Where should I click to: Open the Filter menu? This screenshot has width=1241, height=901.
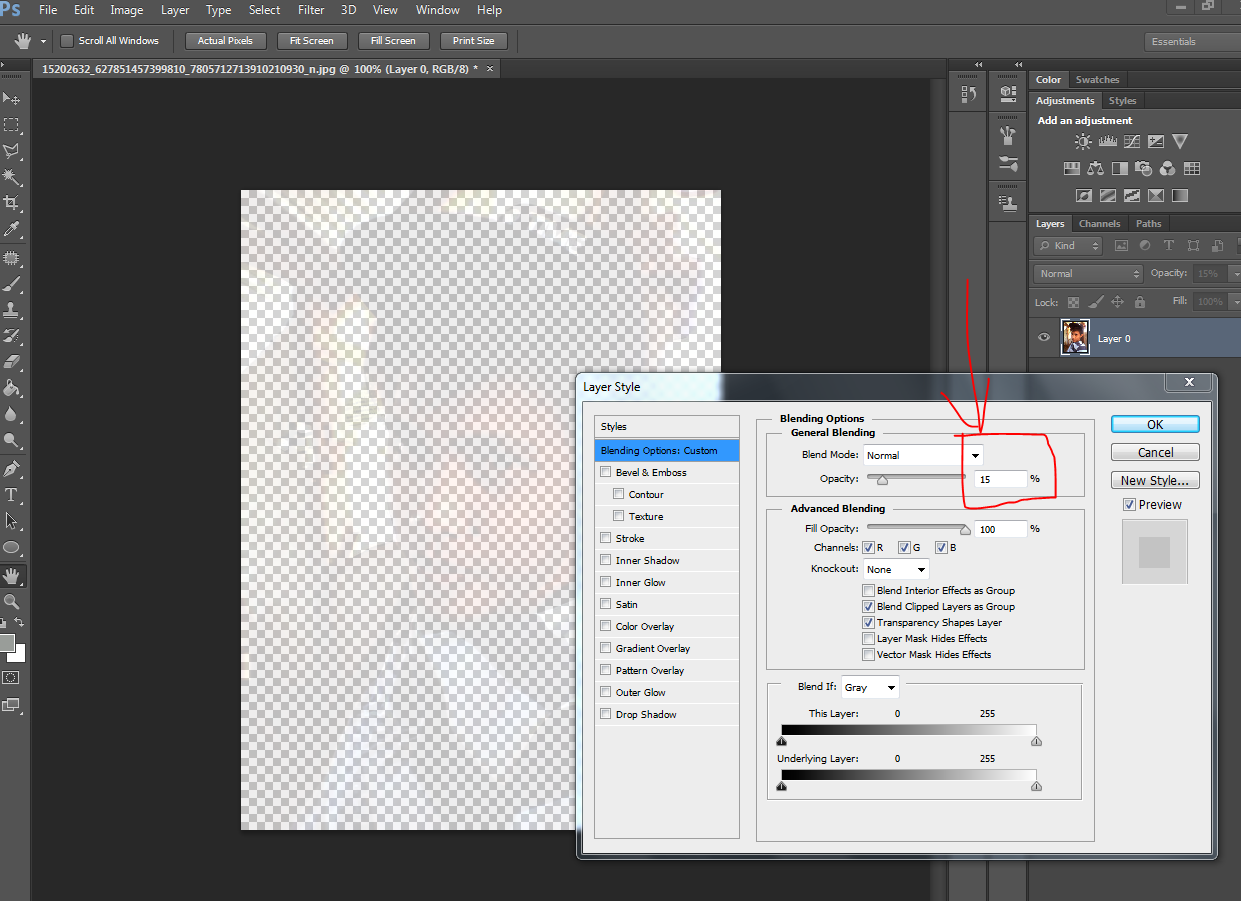click(x=311, y=10)
